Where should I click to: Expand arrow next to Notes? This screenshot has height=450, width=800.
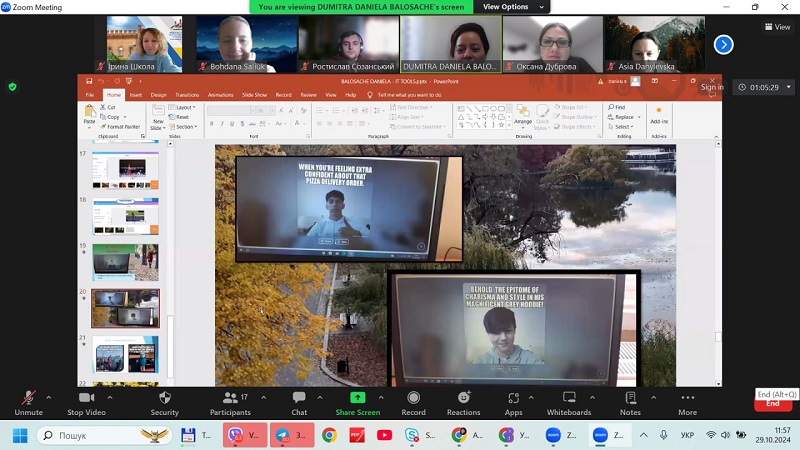[654, 397]
